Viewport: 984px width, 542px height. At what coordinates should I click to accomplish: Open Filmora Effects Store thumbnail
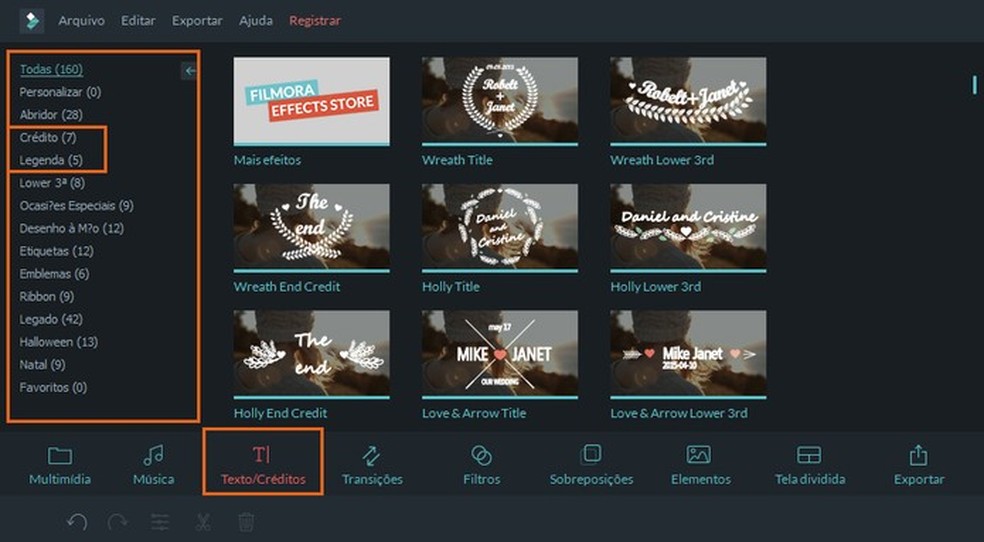(311, 101)
